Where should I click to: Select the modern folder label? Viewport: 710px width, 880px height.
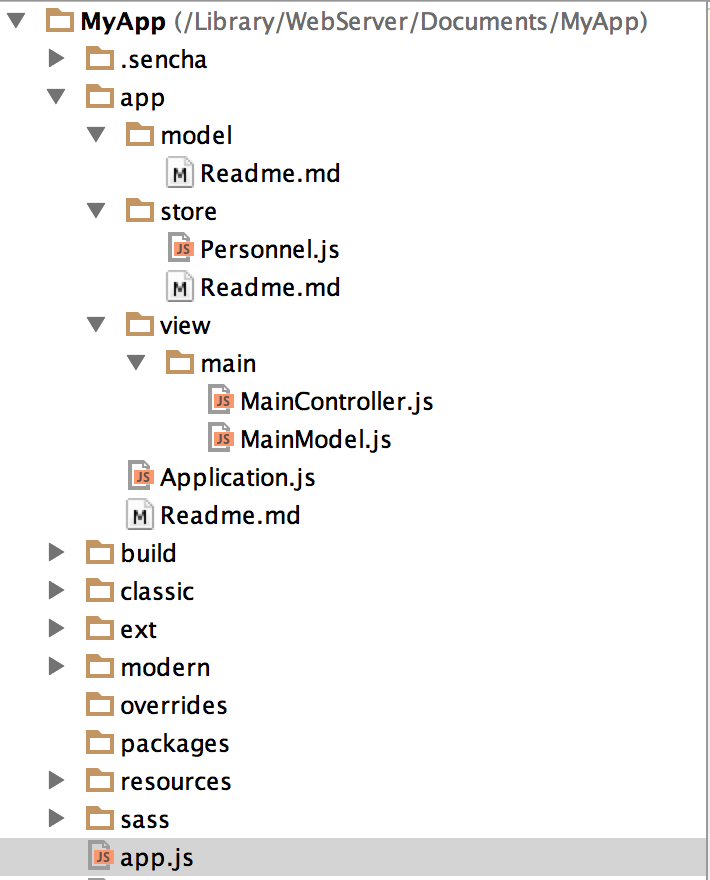coord(165,667)
